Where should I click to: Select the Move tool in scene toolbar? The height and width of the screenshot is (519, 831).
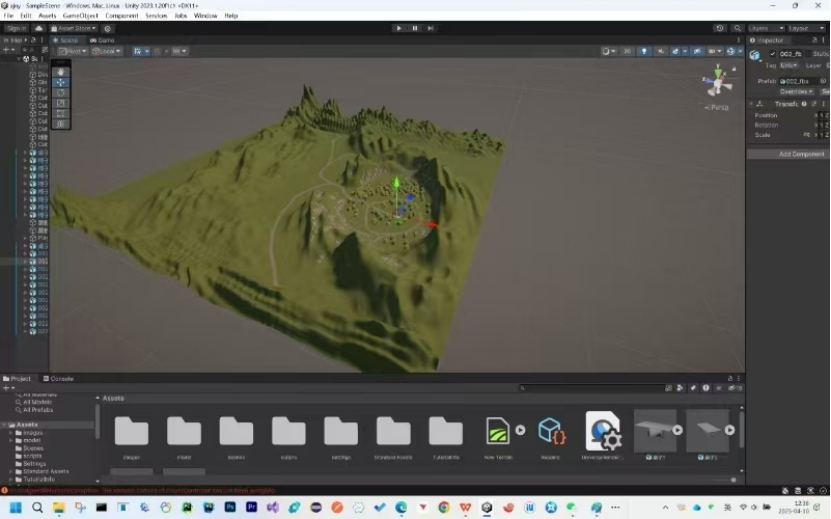(x=61, y=82)
